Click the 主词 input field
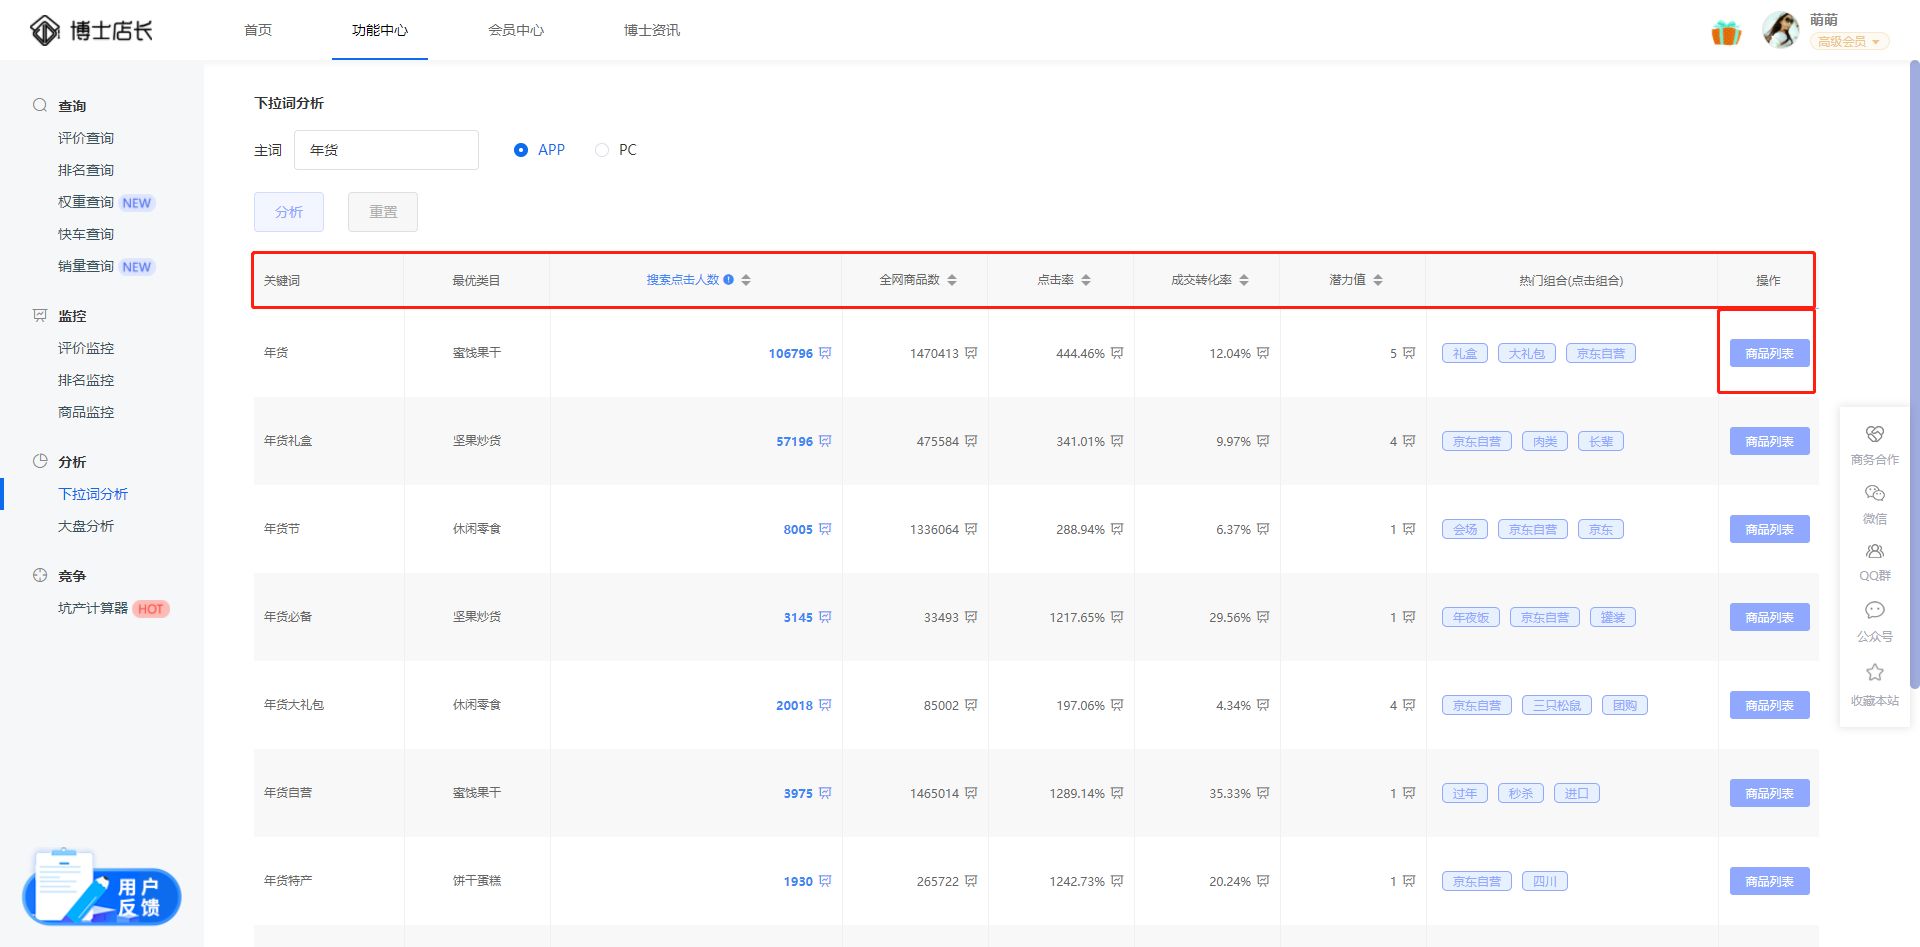 click(x=386, y=150)
